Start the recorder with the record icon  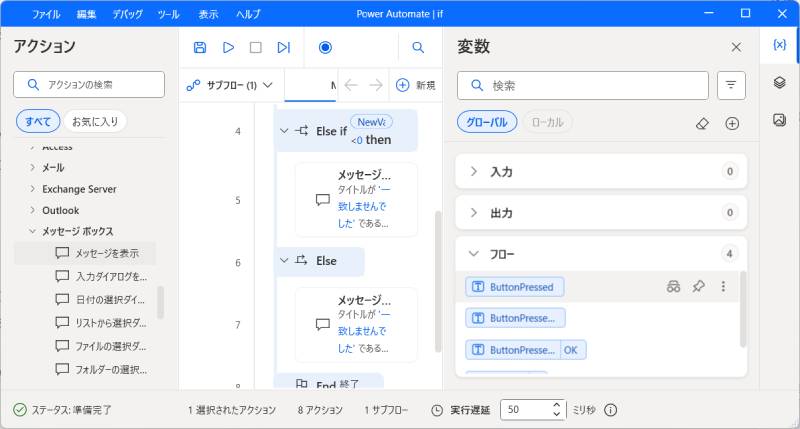325,47
